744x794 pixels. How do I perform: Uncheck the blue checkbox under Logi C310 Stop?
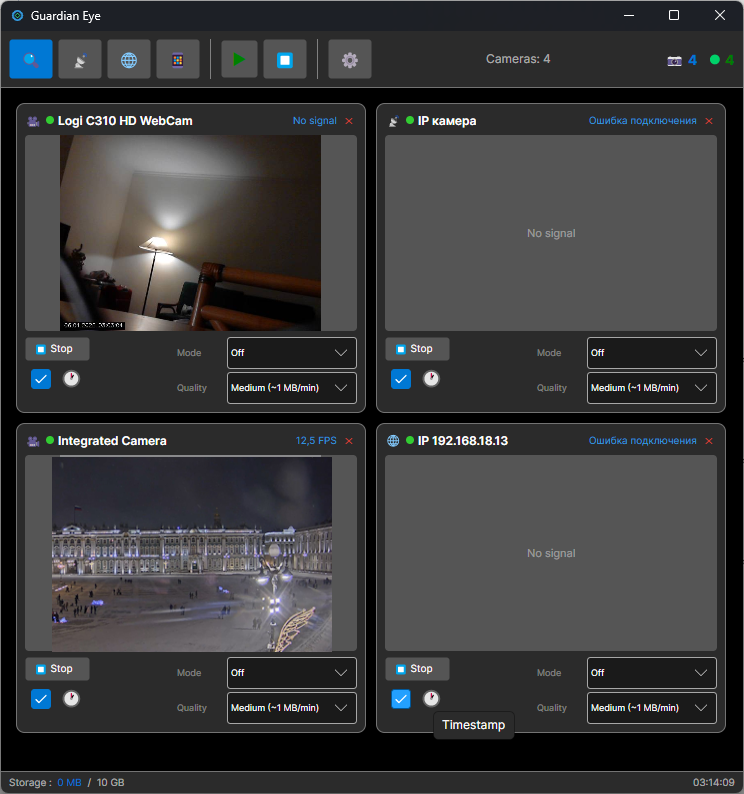coord(41,379)
